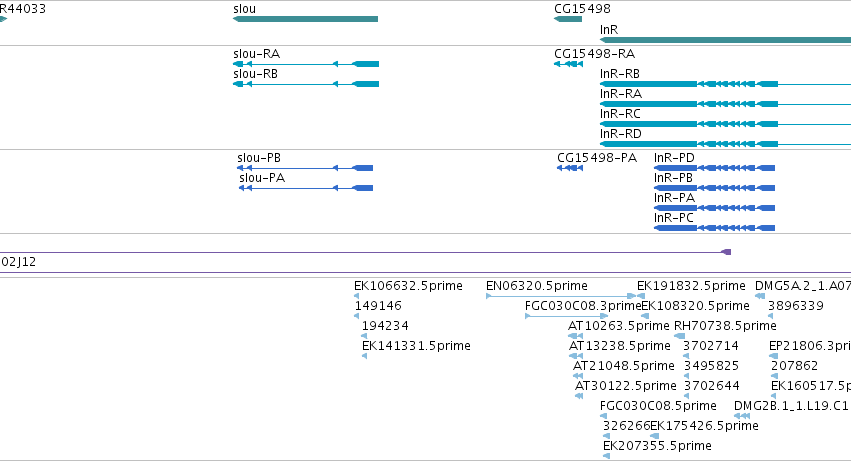Select the slou-PB protein feature

305,168
